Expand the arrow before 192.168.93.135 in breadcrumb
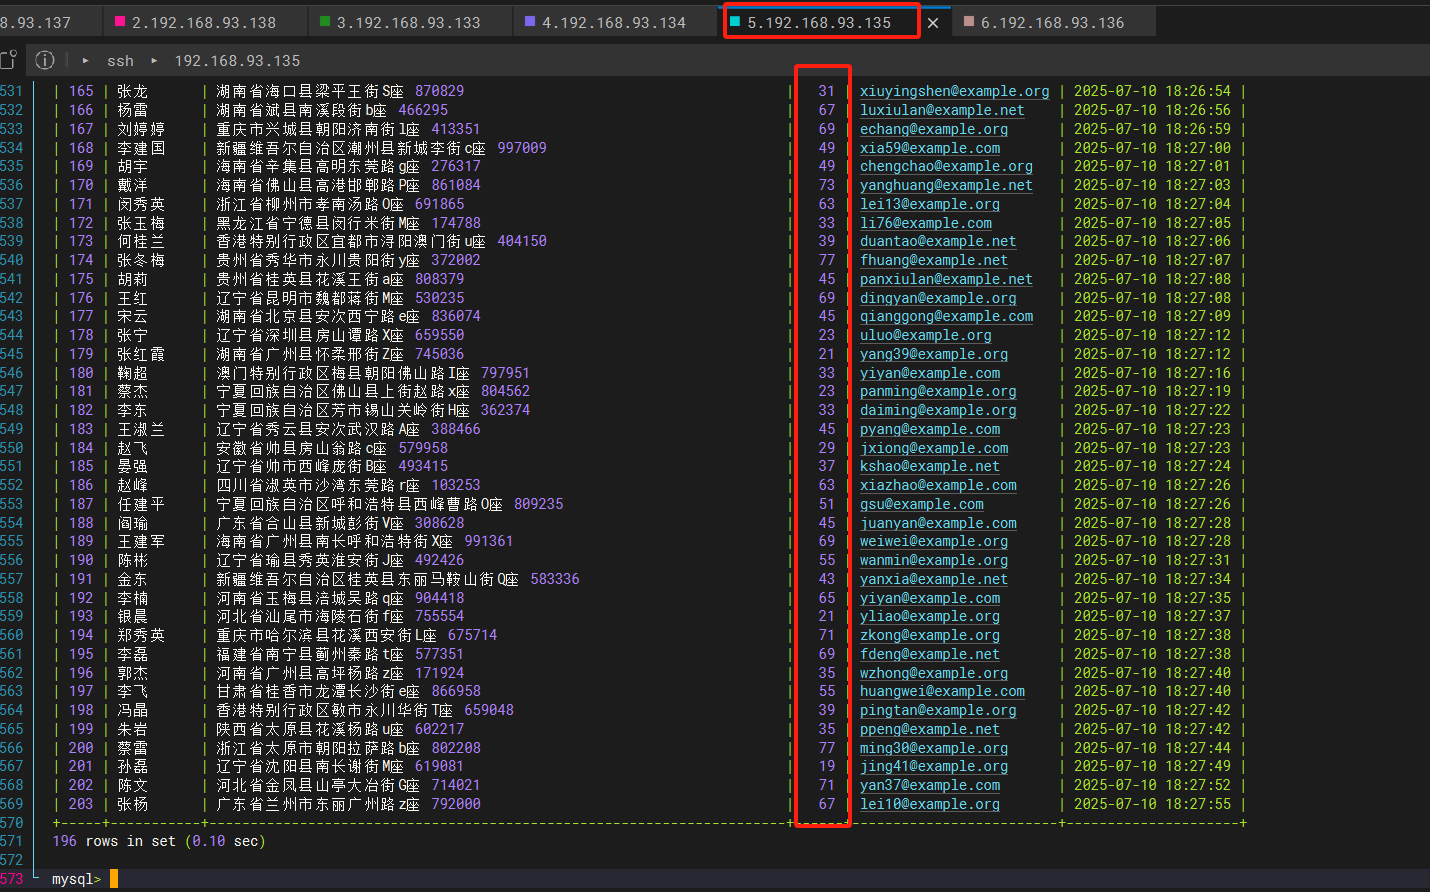The height and width of the screenshot is (892, 1430). (154, 61)
